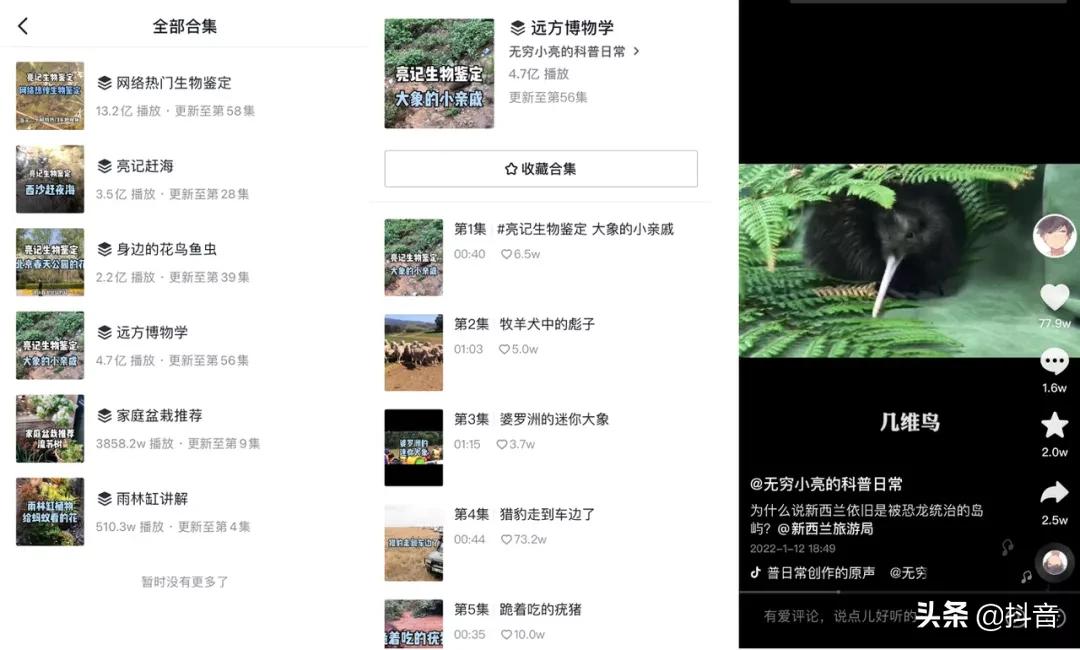Go back from the 全部合集 page
This screenshot has height=650, width=1080.
(22, 26)
